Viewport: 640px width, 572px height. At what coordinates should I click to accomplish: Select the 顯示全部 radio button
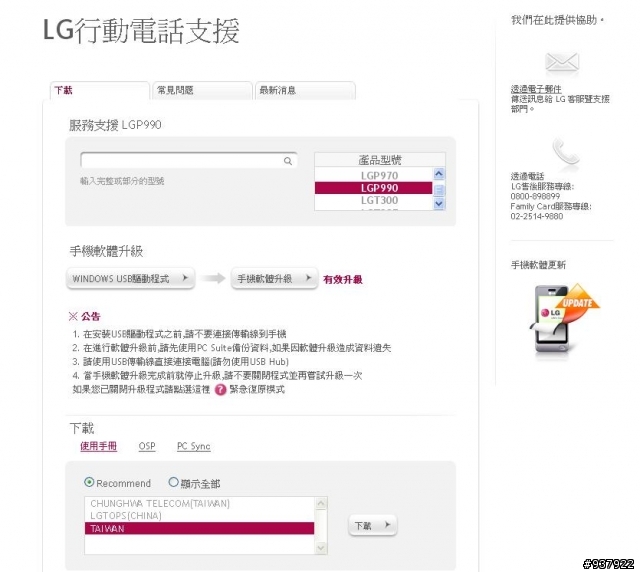coord(173,482)
